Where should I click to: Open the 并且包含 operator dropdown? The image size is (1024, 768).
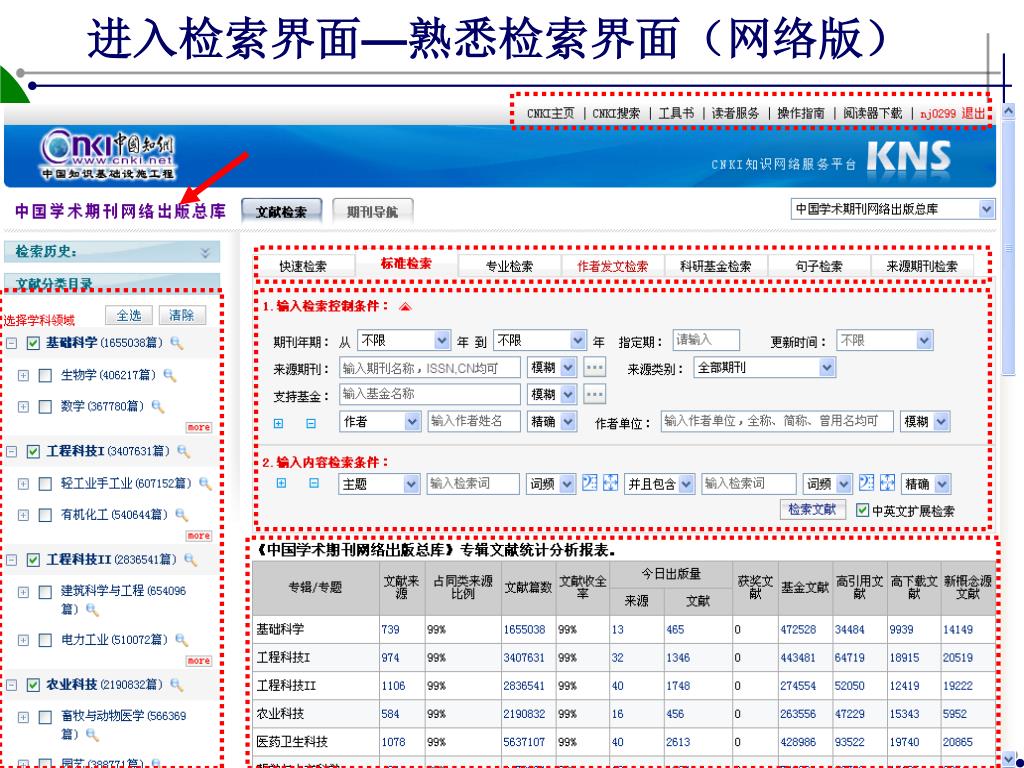click(659, 484)
